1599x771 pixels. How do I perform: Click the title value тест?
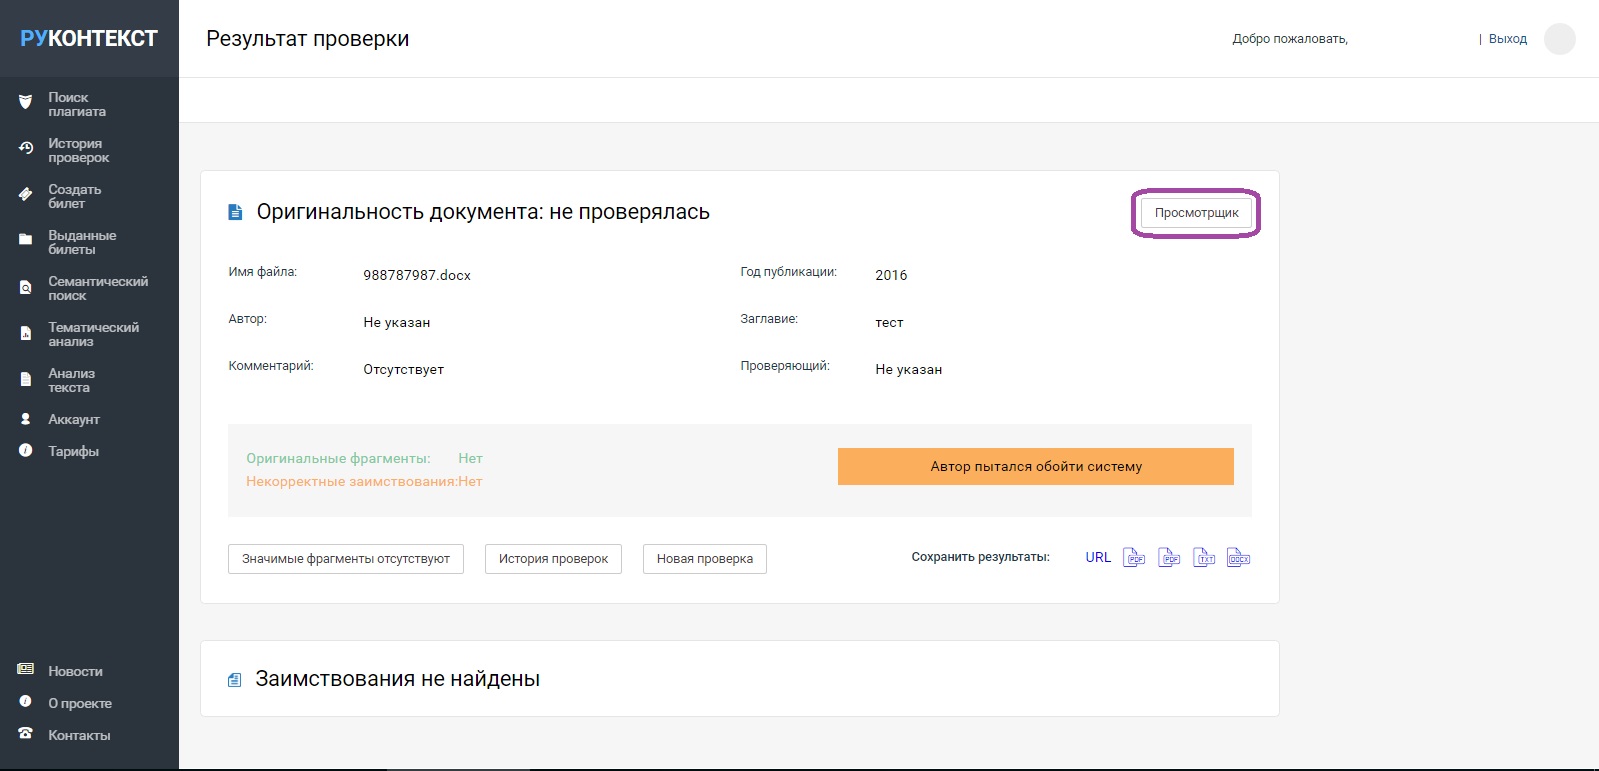[889, 322]
